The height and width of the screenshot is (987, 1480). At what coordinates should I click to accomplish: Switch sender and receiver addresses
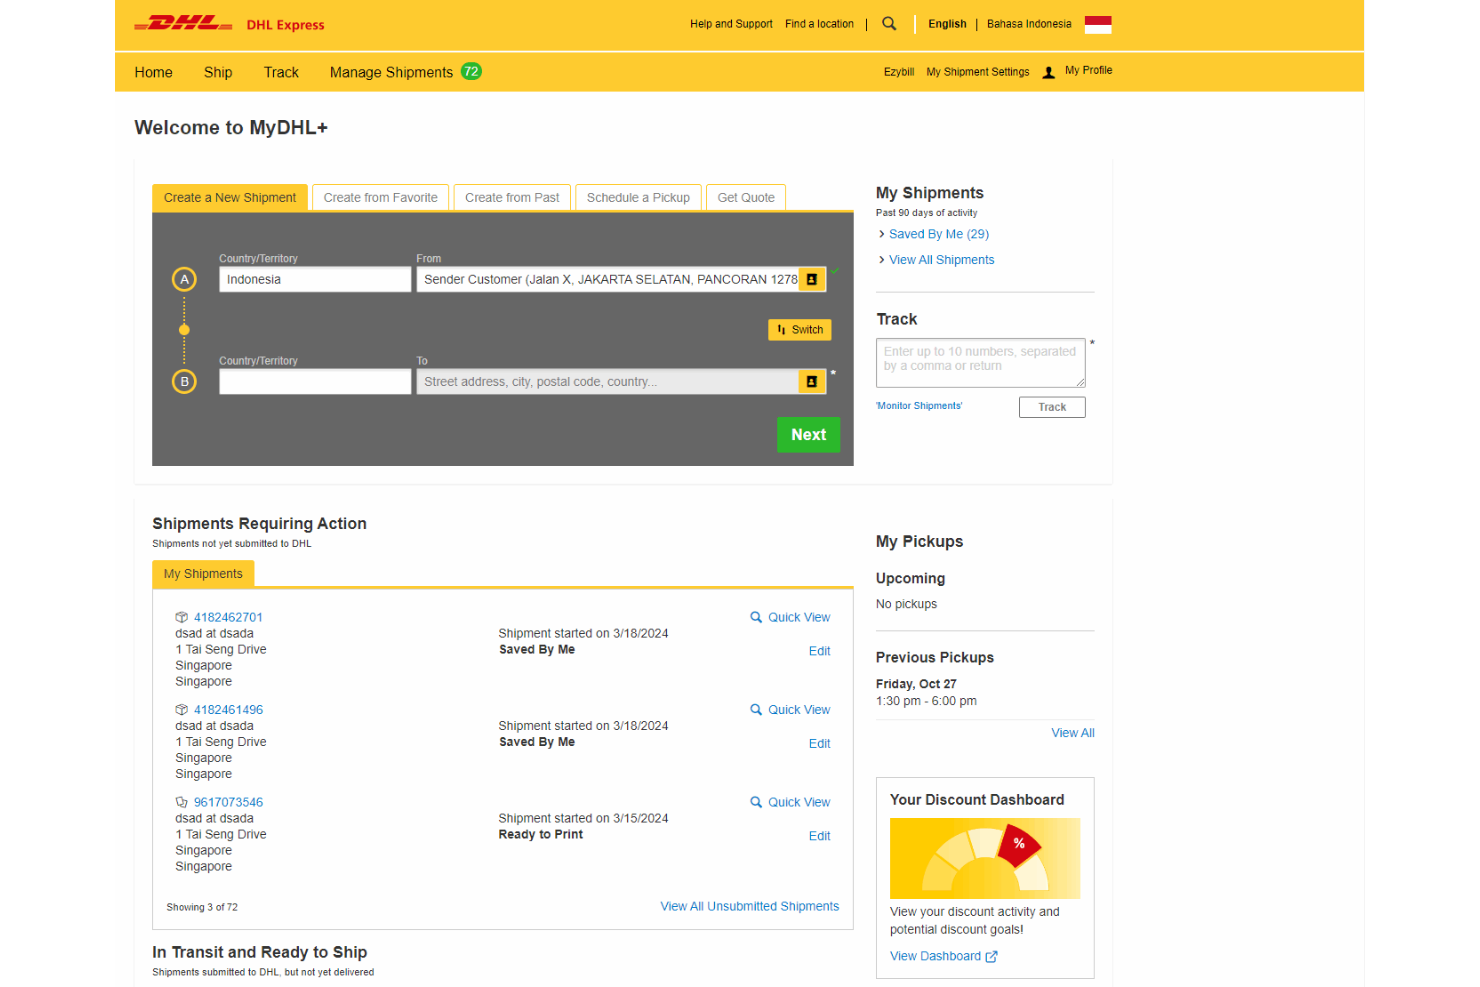coord(800,330)
